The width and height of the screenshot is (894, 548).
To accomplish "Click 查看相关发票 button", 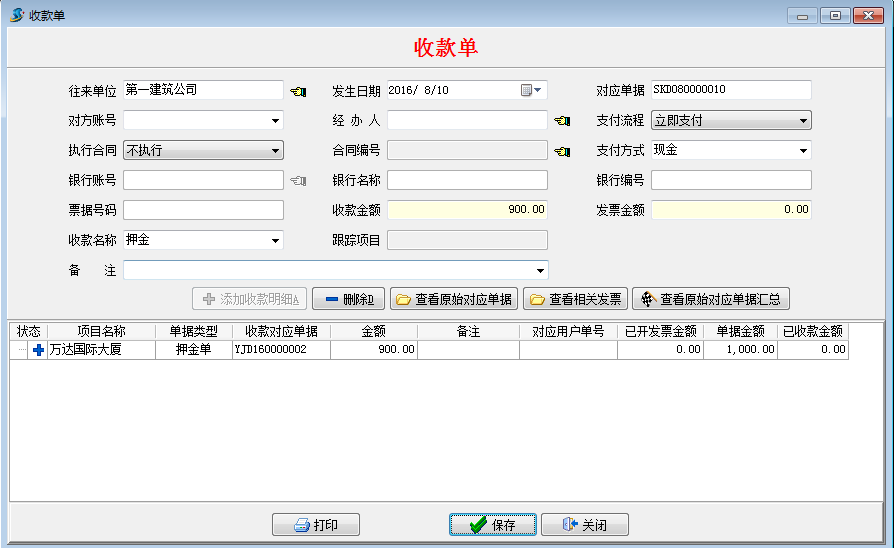I will tap(575, 299).
